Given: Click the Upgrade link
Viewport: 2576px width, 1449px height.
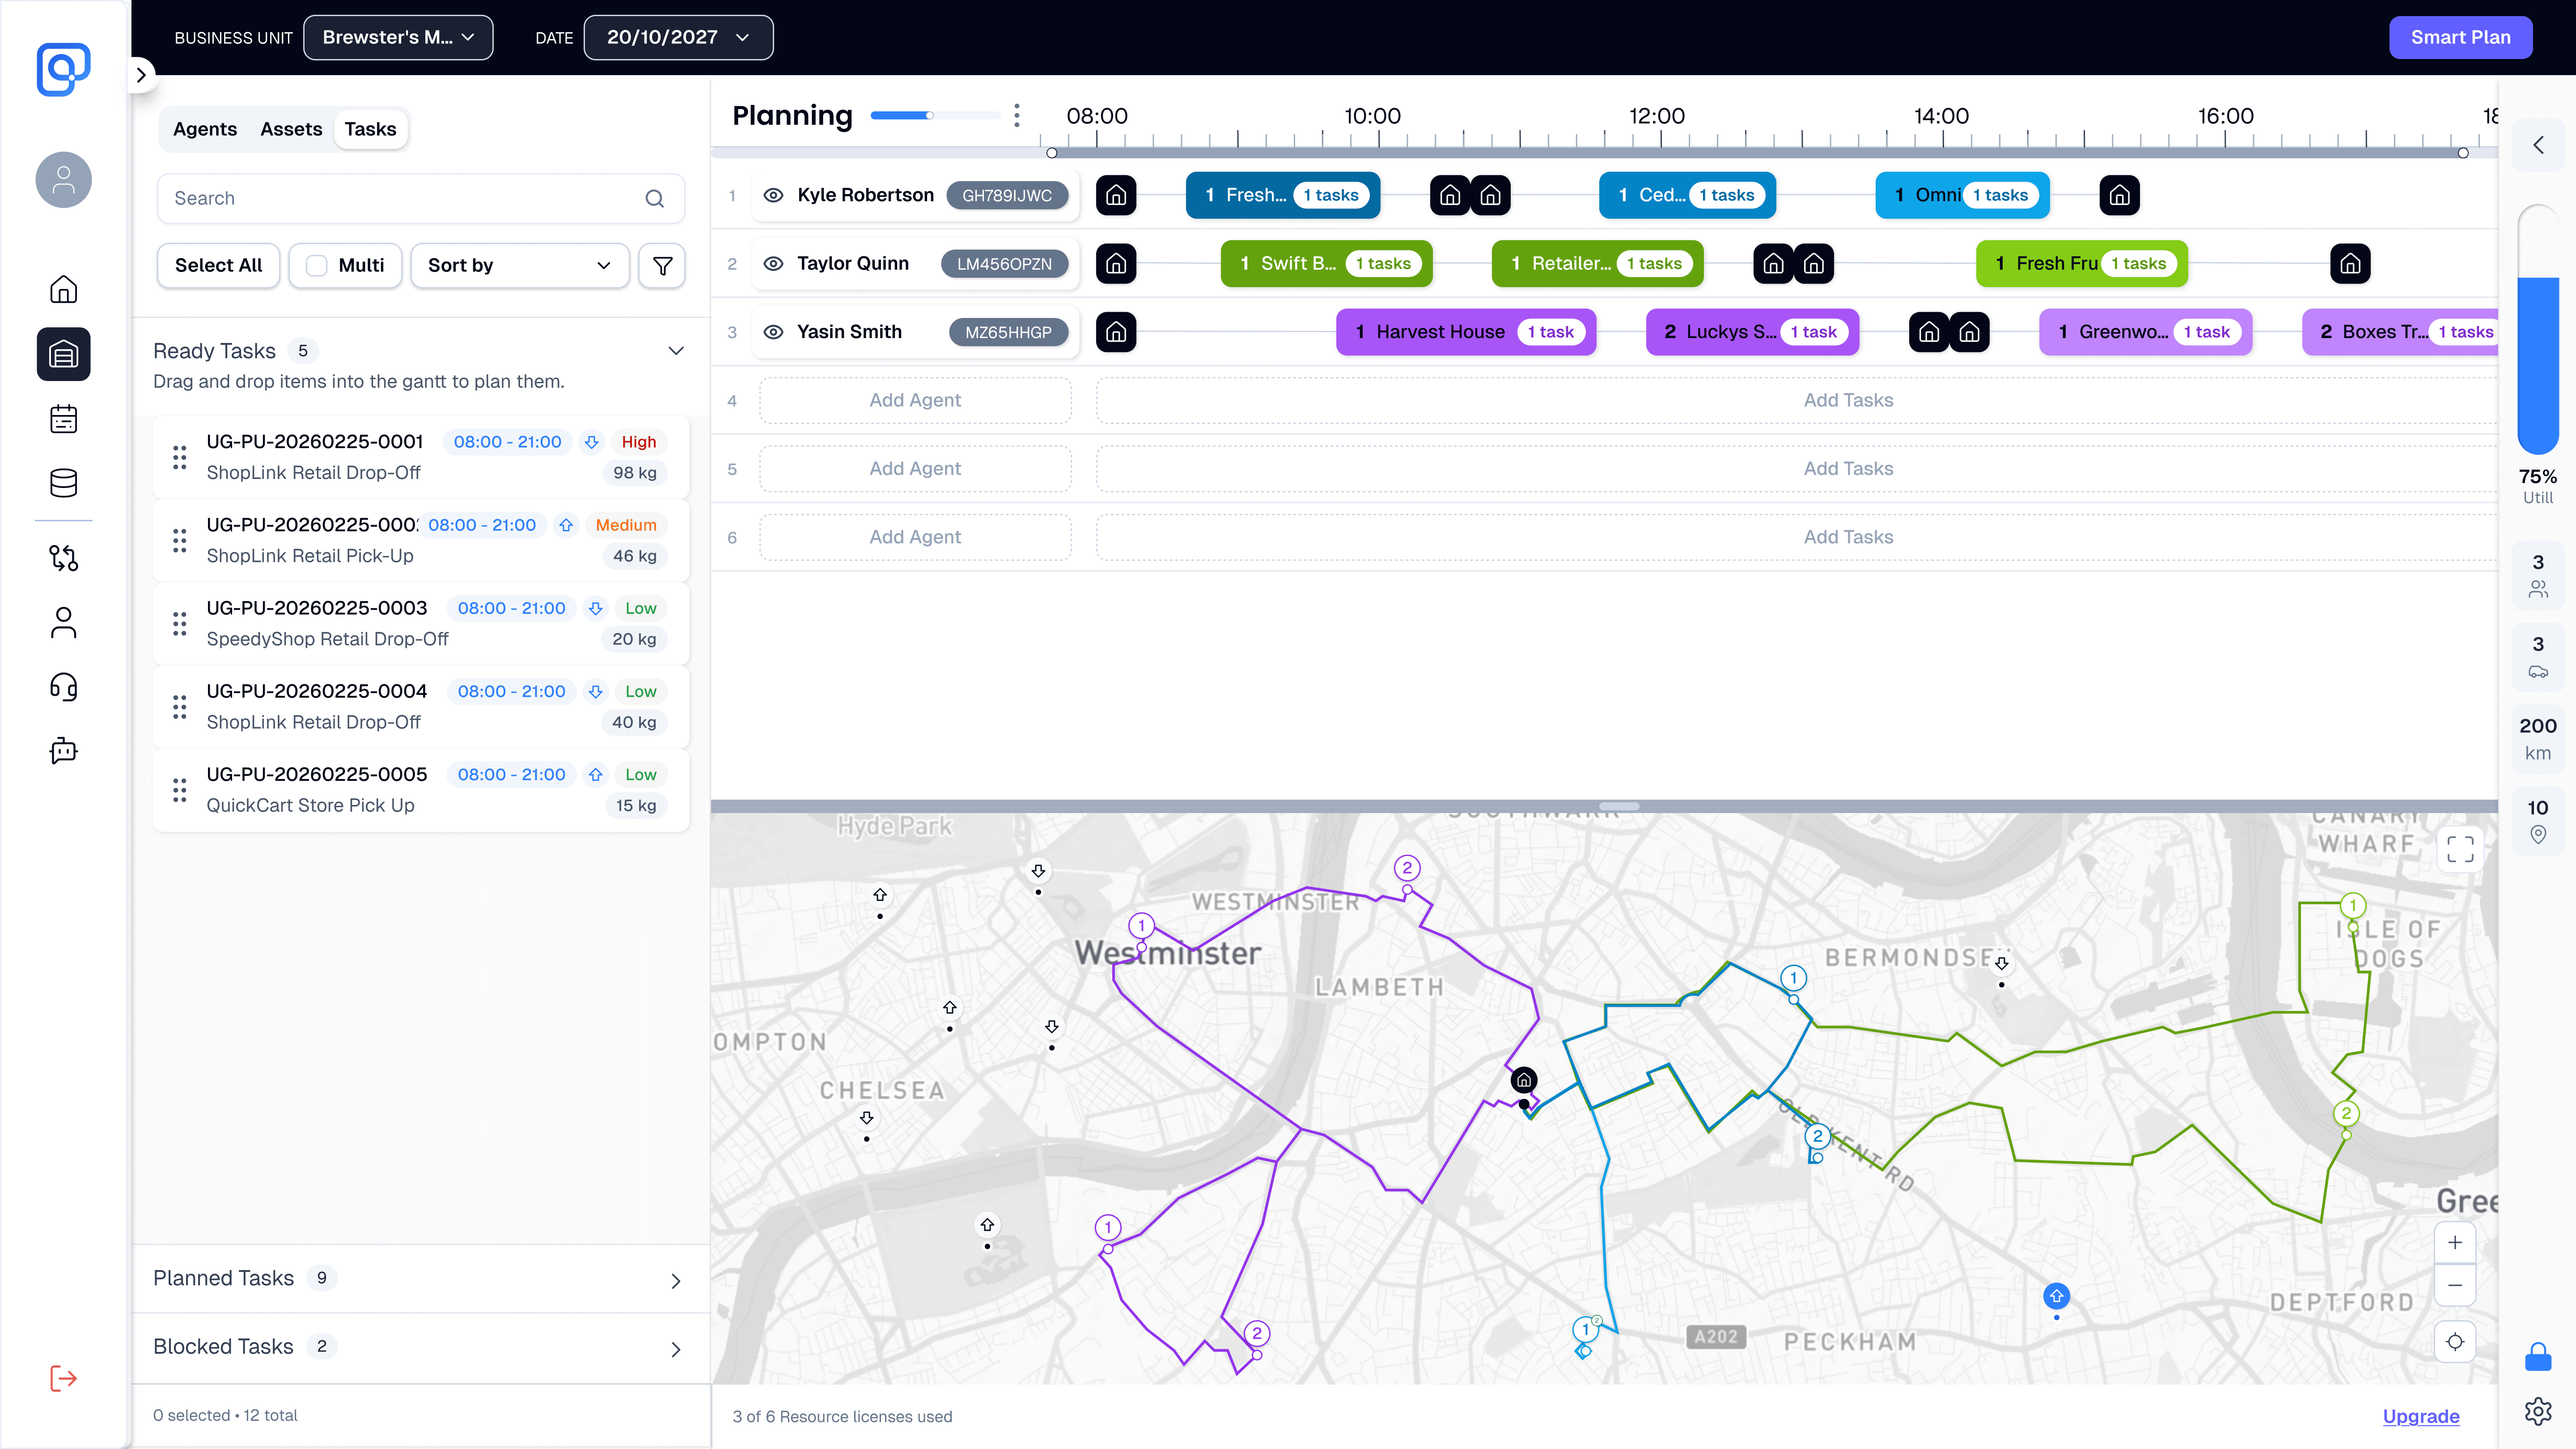Looking at the screenshot, I should [x=2421, y=1416].
